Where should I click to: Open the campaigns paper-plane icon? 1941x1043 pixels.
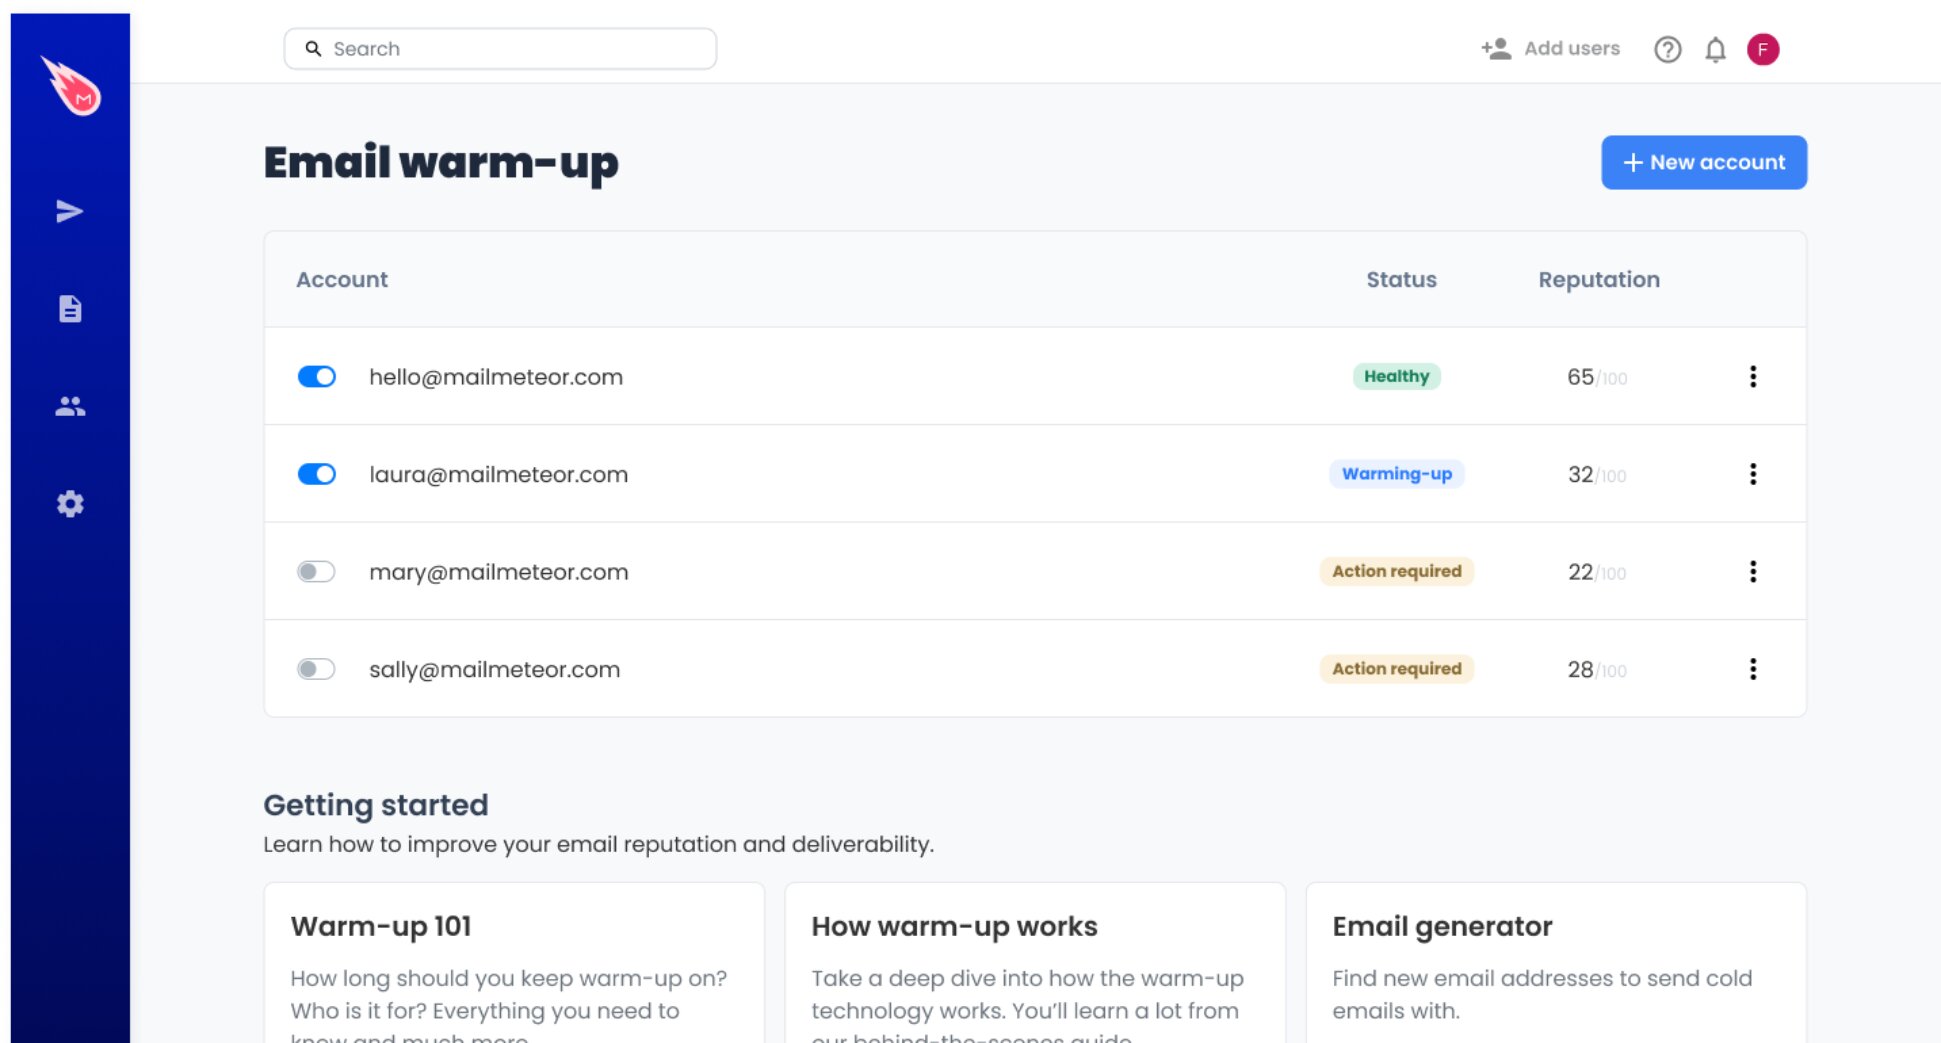[x=70, y=211]
